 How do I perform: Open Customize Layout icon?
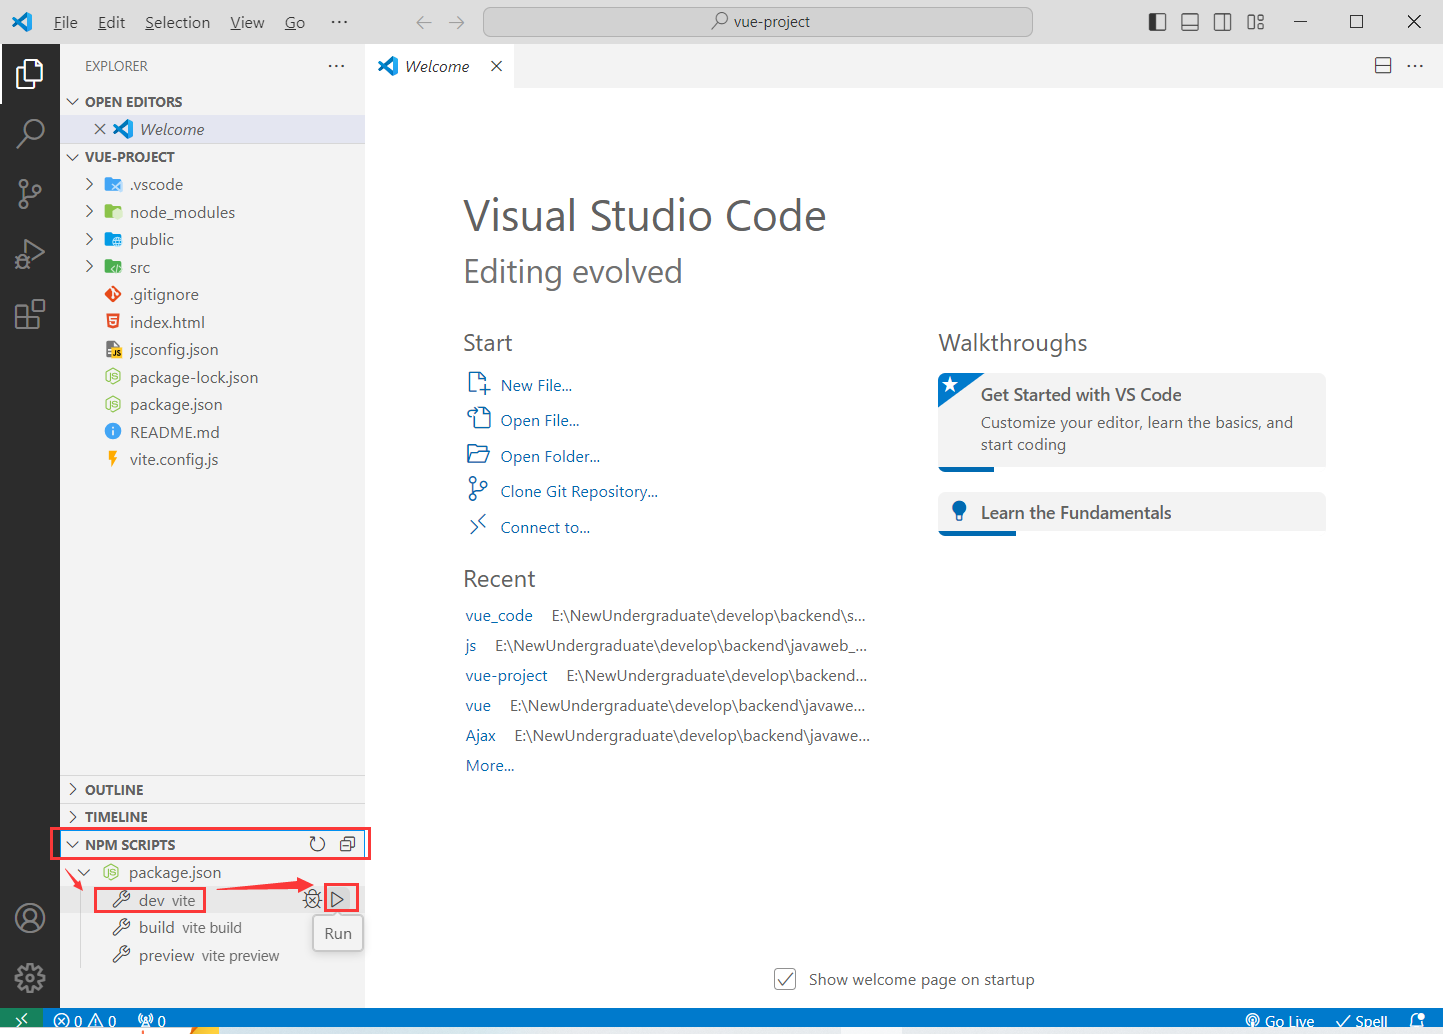(1256, 22)
